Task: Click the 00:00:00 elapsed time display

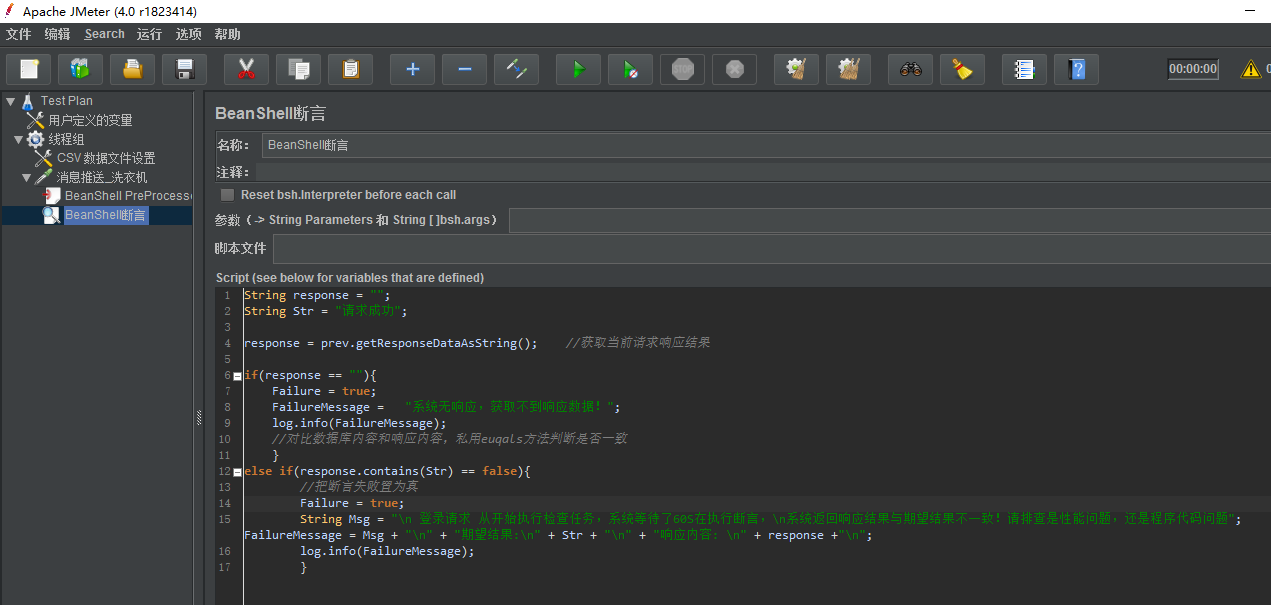Action: point(1193,69)
